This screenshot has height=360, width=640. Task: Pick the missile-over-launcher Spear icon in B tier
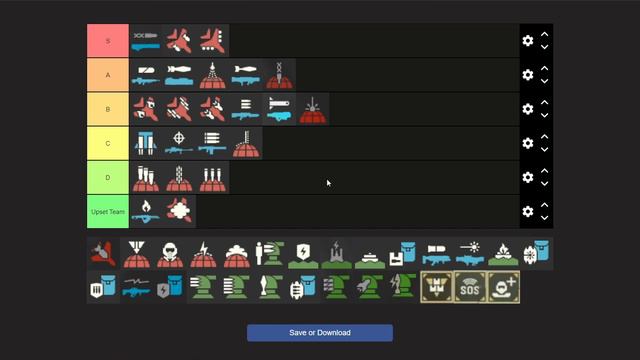point(280,109)
